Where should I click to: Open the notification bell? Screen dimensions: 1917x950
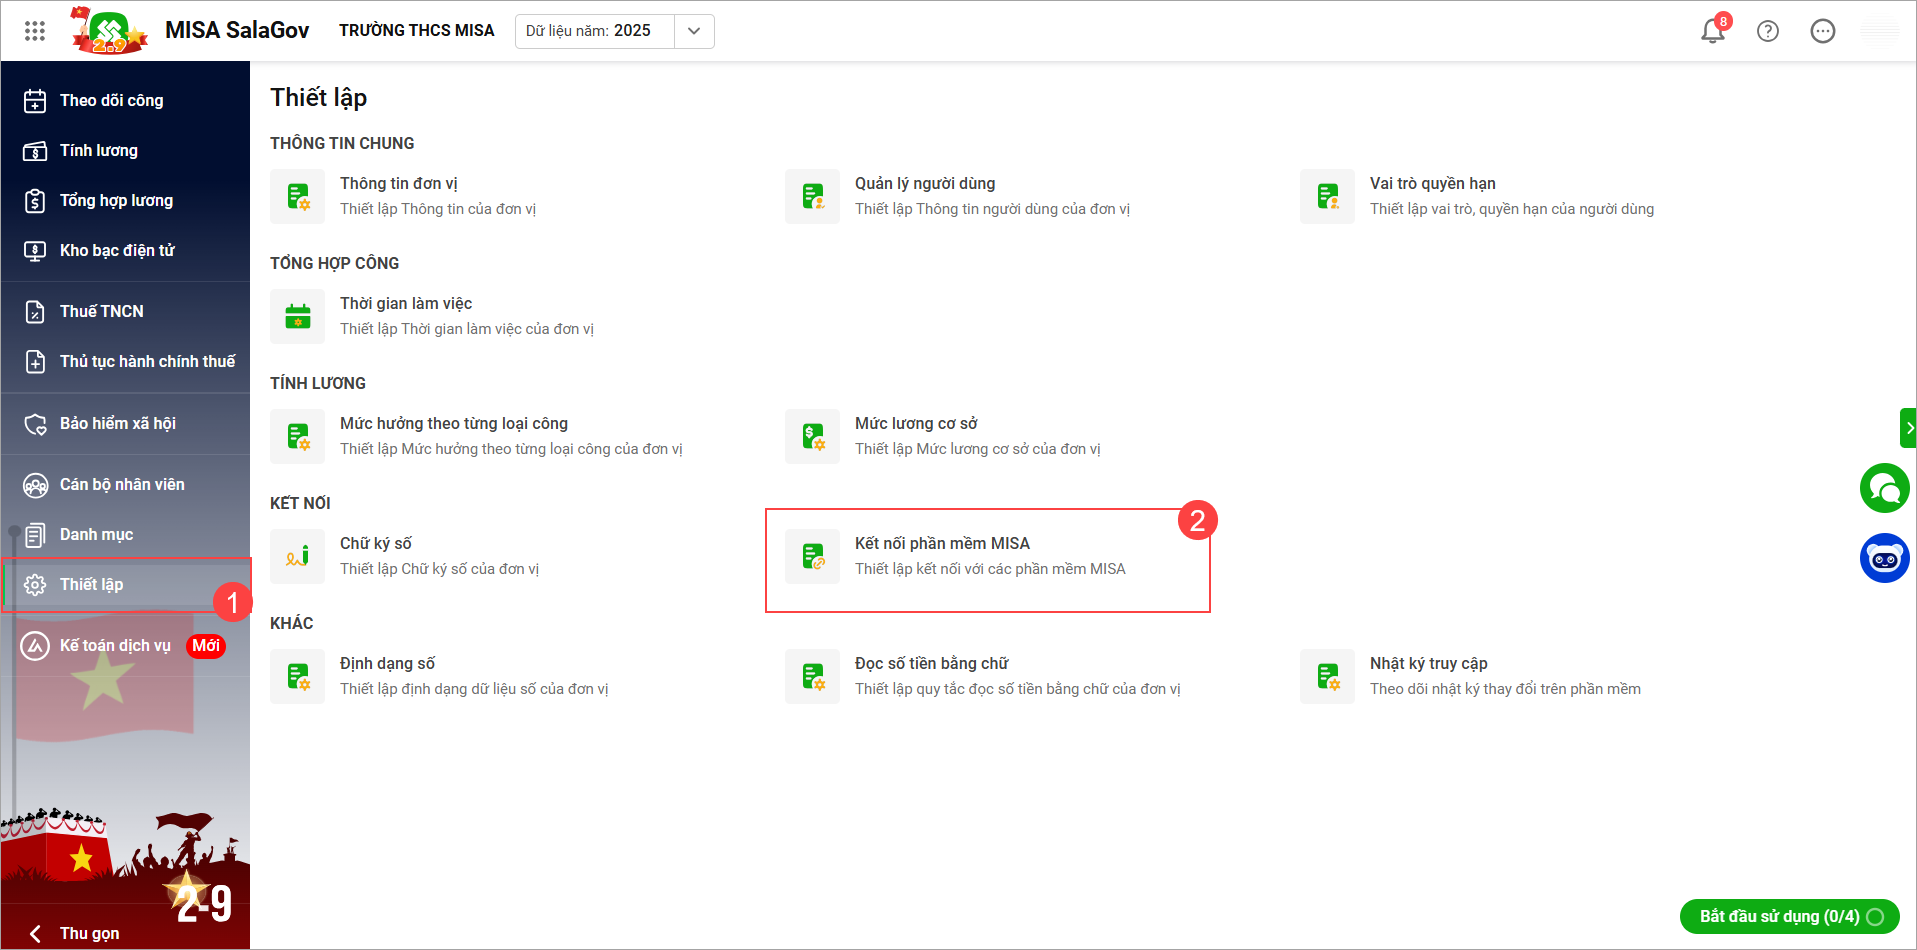1712,31
